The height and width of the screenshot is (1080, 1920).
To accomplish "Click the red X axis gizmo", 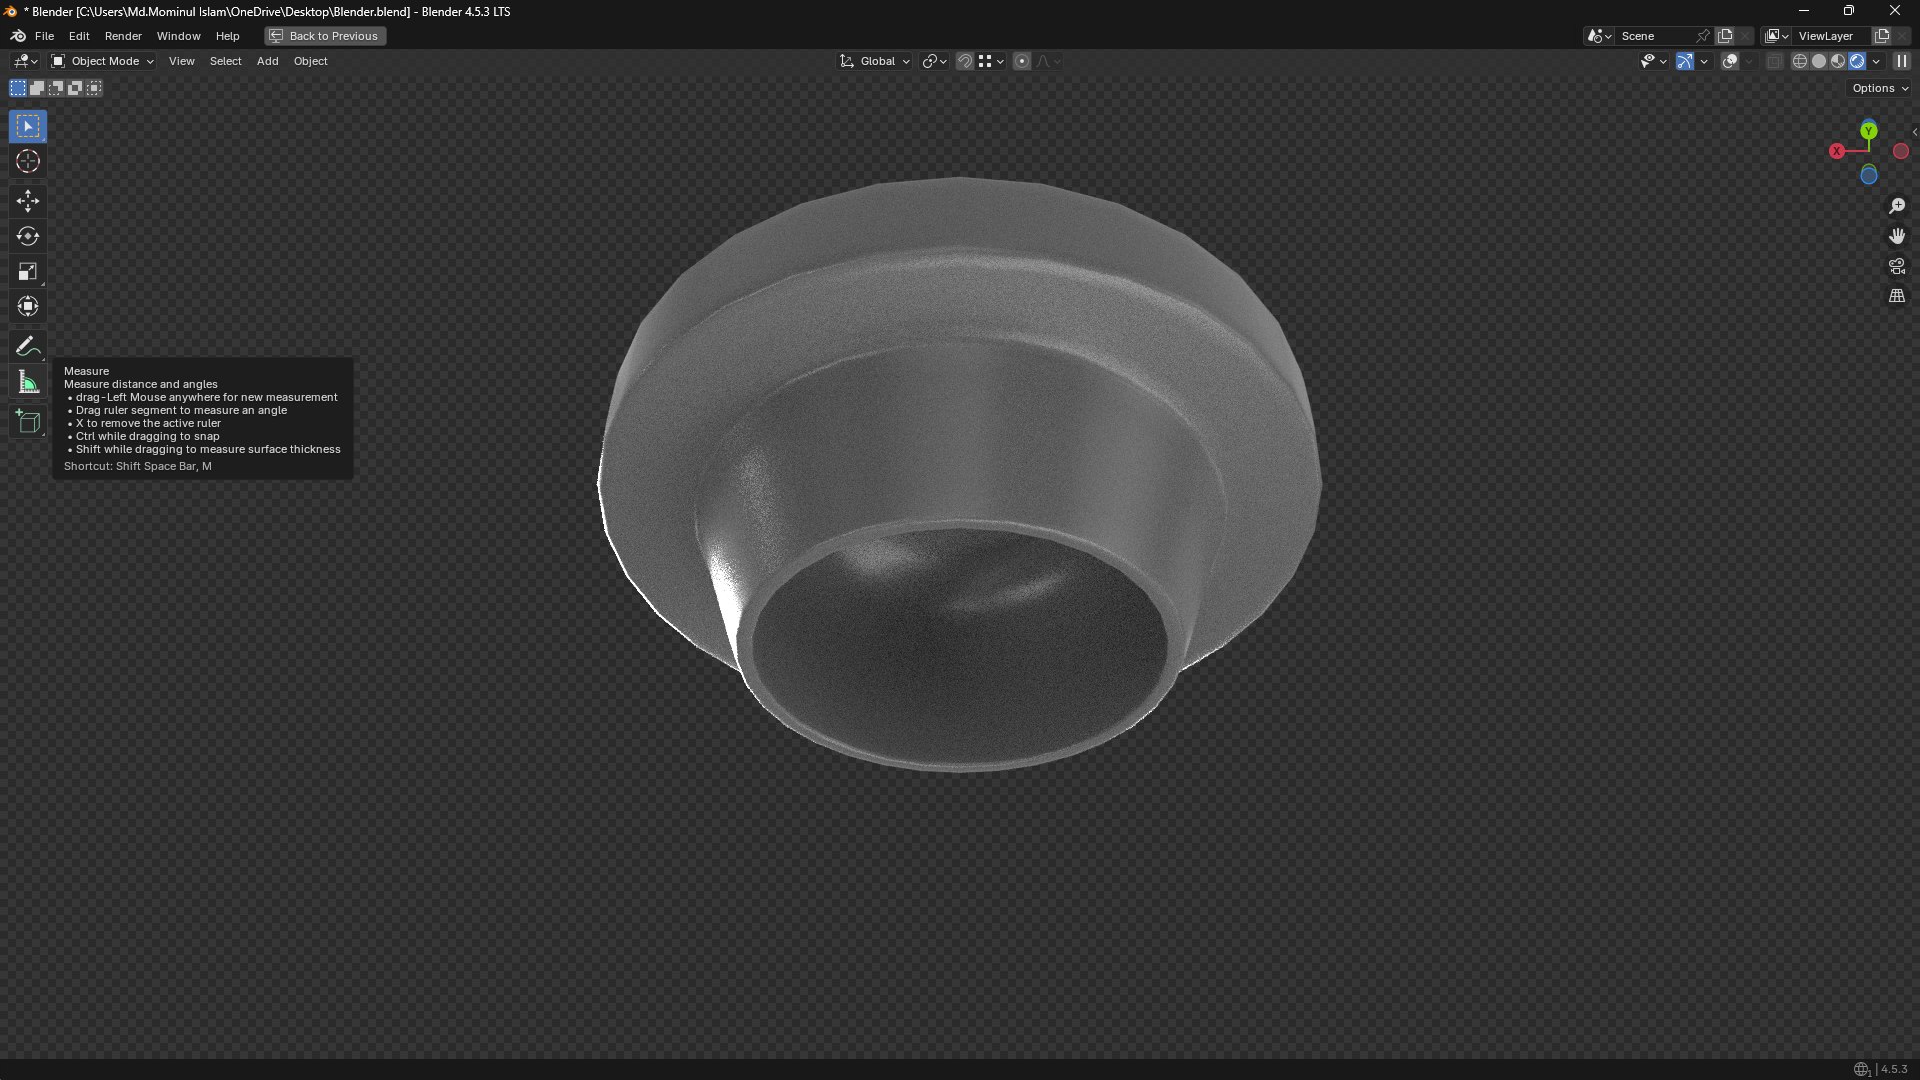I will point(1837,151).
